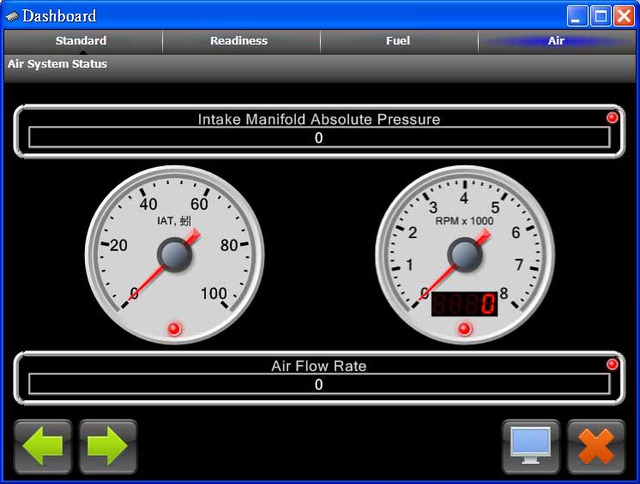Click the orange X exit button

click(596, 446)
